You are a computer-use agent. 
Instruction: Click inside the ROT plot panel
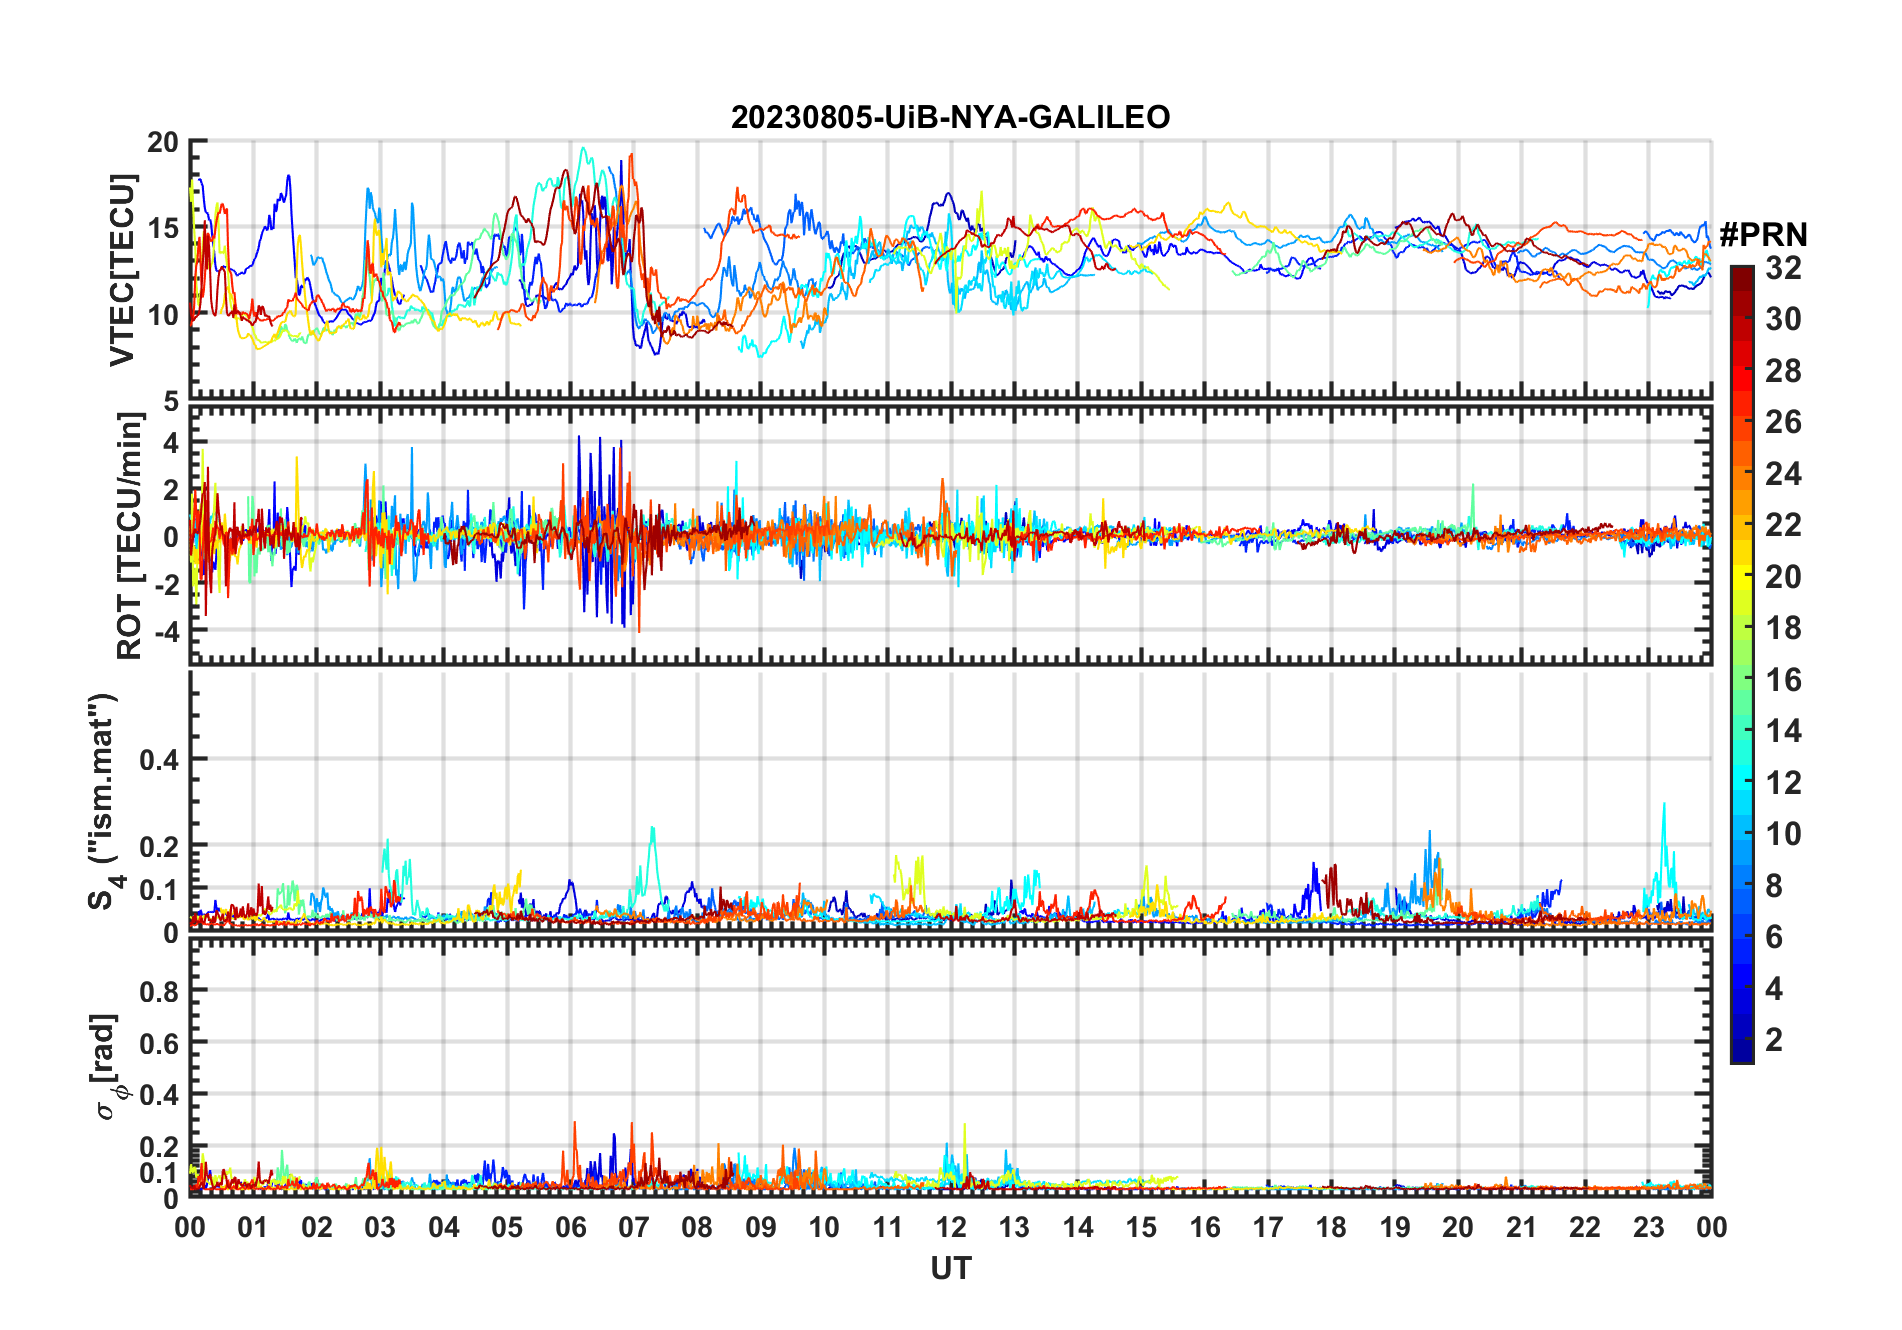coord(950,535)
